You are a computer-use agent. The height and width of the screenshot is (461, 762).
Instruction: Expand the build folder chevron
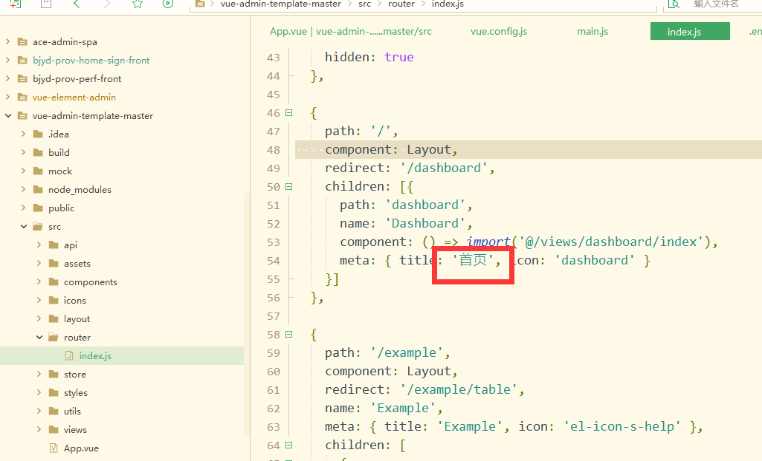click(23, 153)
